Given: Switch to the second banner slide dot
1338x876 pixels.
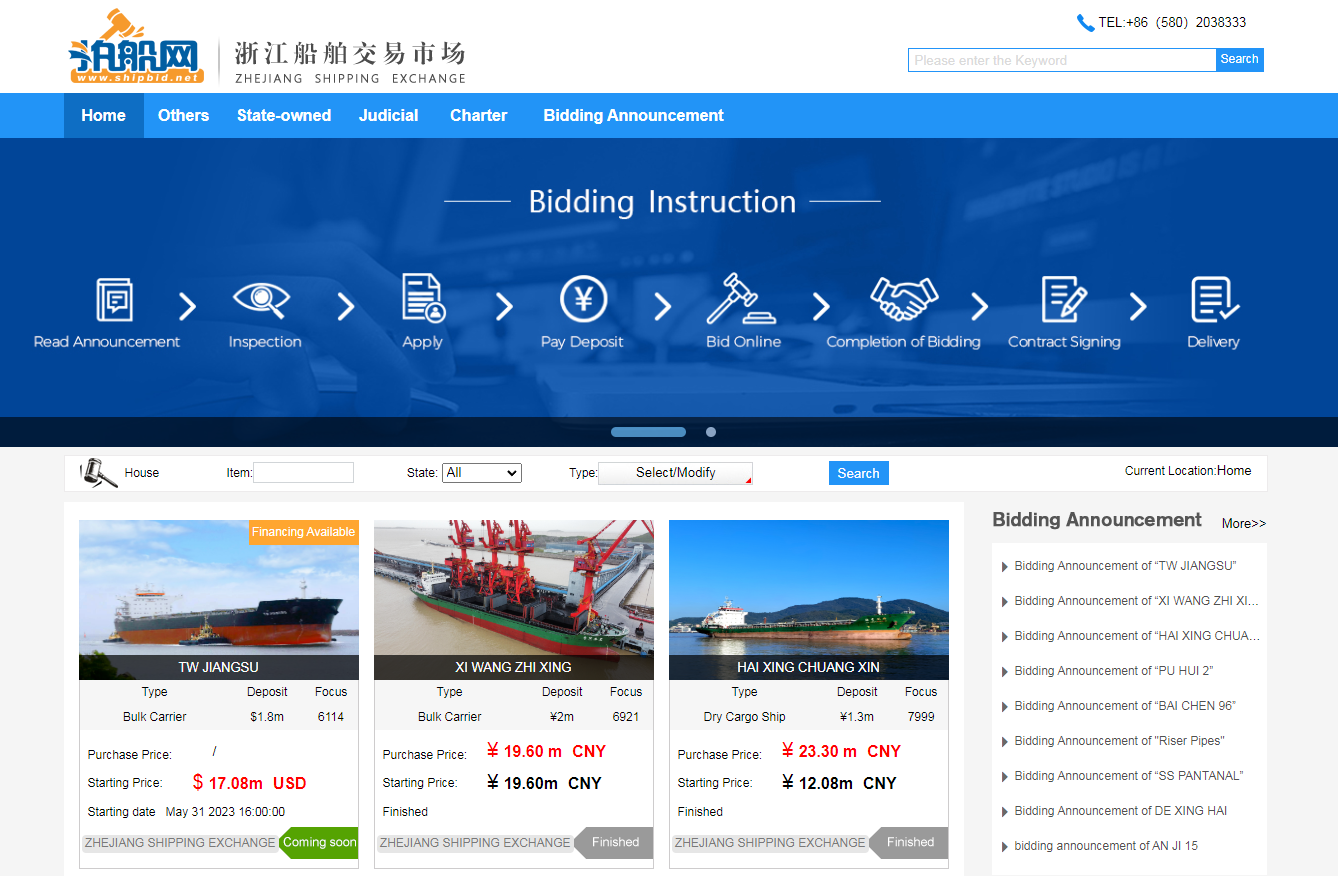Looking at the screenshot, I should [x=711, y=432].
